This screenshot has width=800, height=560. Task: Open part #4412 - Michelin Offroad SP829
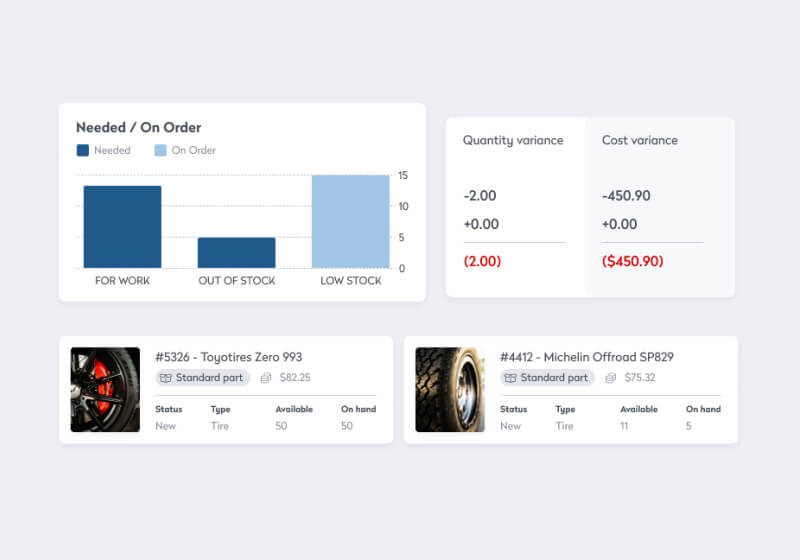(x=581, y=357)
